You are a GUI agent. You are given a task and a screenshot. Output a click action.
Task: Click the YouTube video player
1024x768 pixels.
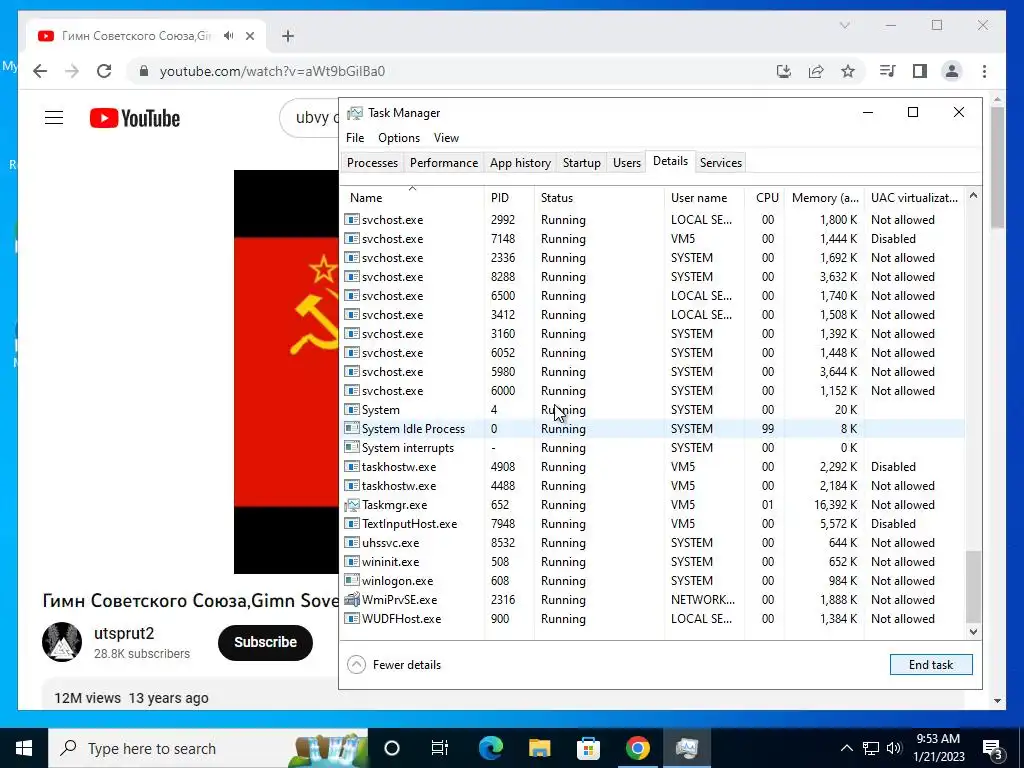click(286, 372)
